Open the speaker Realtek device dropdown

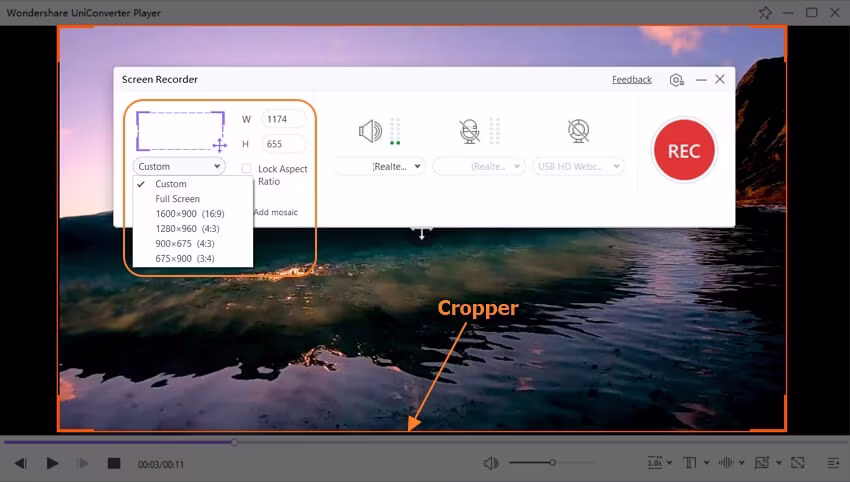pos(378,166)
